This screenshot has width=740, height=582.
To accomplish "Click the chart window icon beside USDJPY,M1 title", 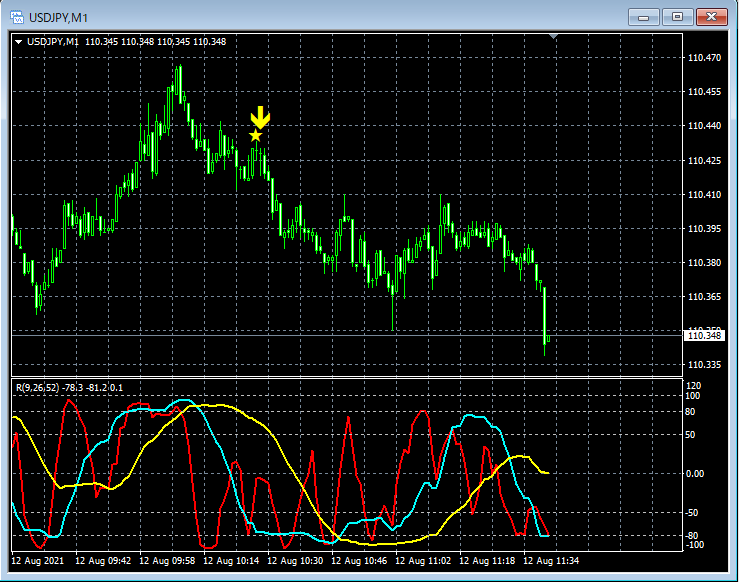I will click(17, 17).
